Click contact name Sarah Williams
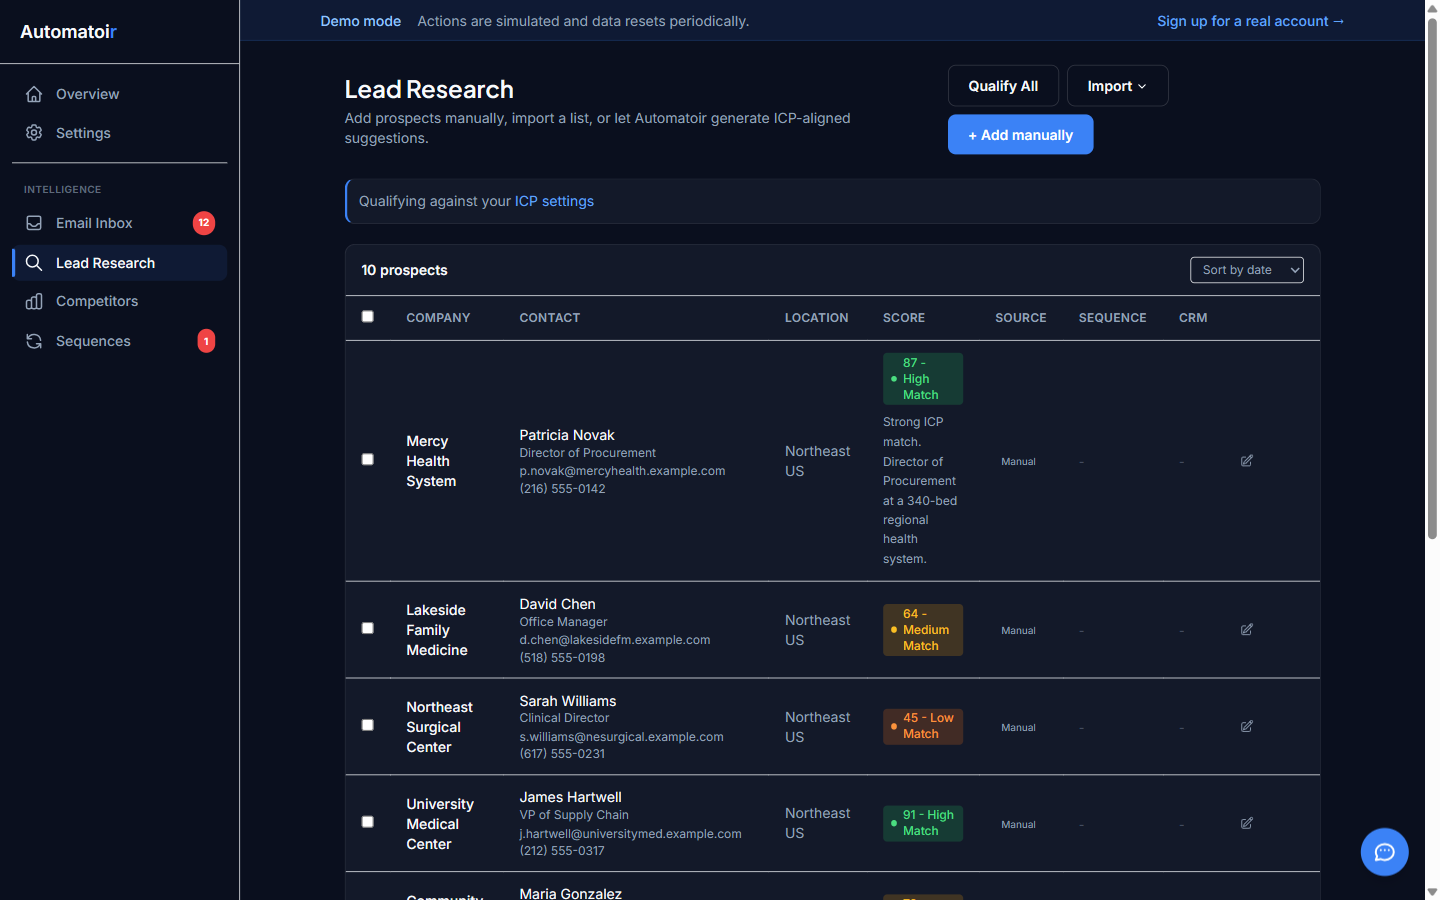The width and height of the screenshot is (1440, 900). click(x=568, y=701)
